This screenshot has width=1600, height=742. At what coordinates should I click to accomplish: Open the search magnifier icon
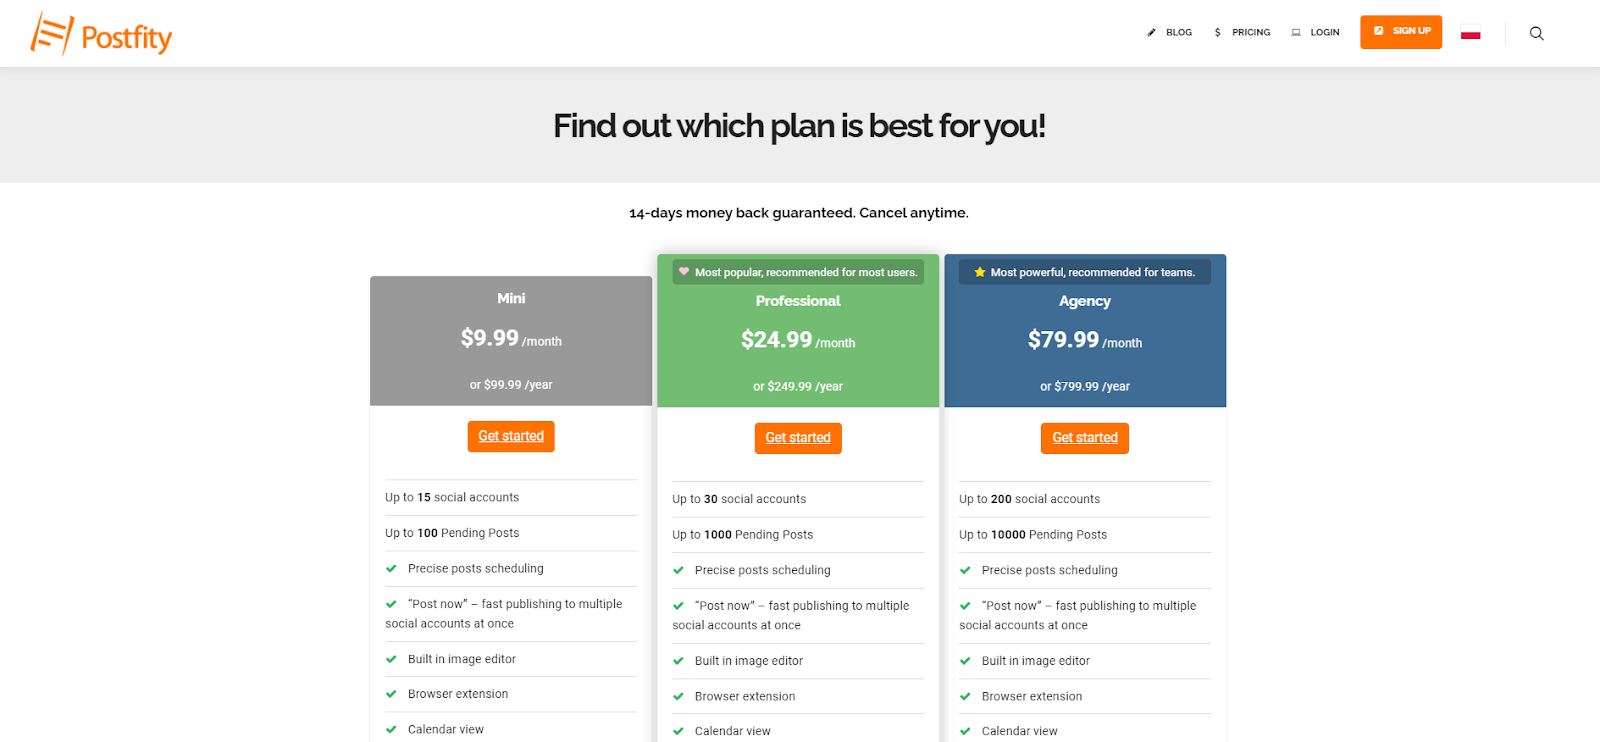pyautogui.click(x=1537, y=33)
